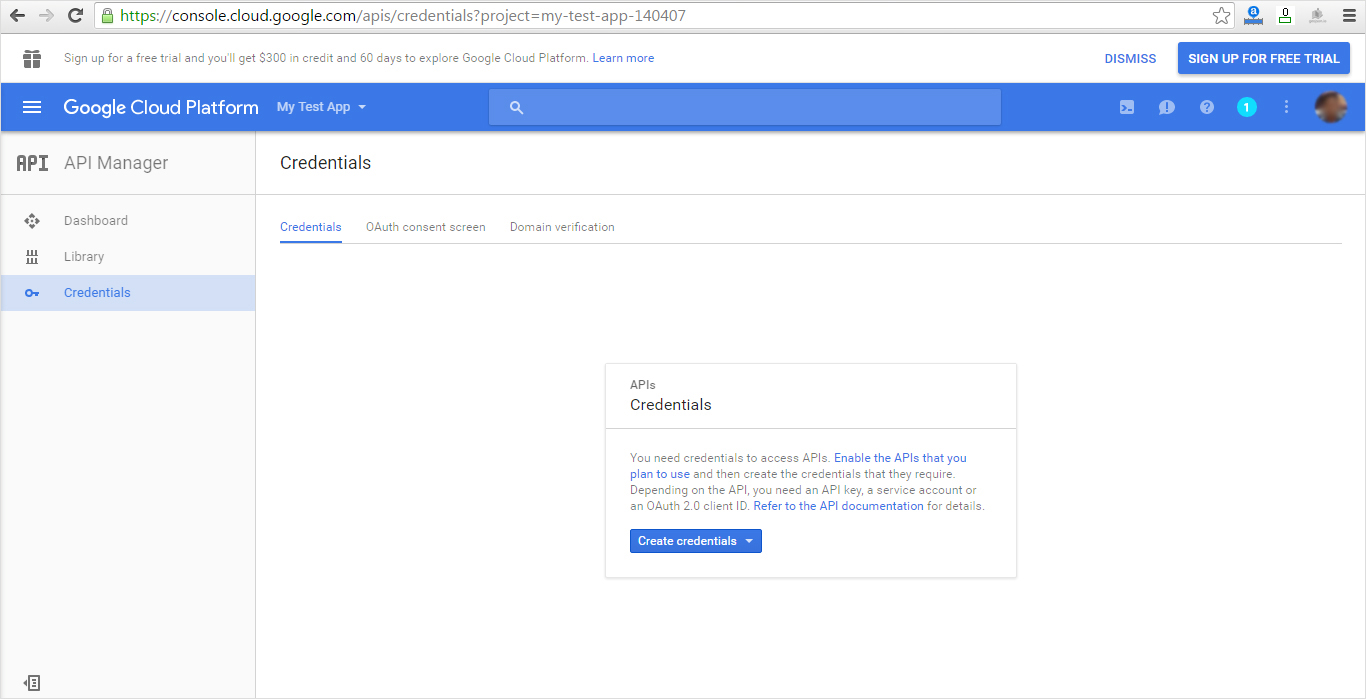Click into the console search field
Viewport: 1366px width, 699px height.
coord(744,107)
